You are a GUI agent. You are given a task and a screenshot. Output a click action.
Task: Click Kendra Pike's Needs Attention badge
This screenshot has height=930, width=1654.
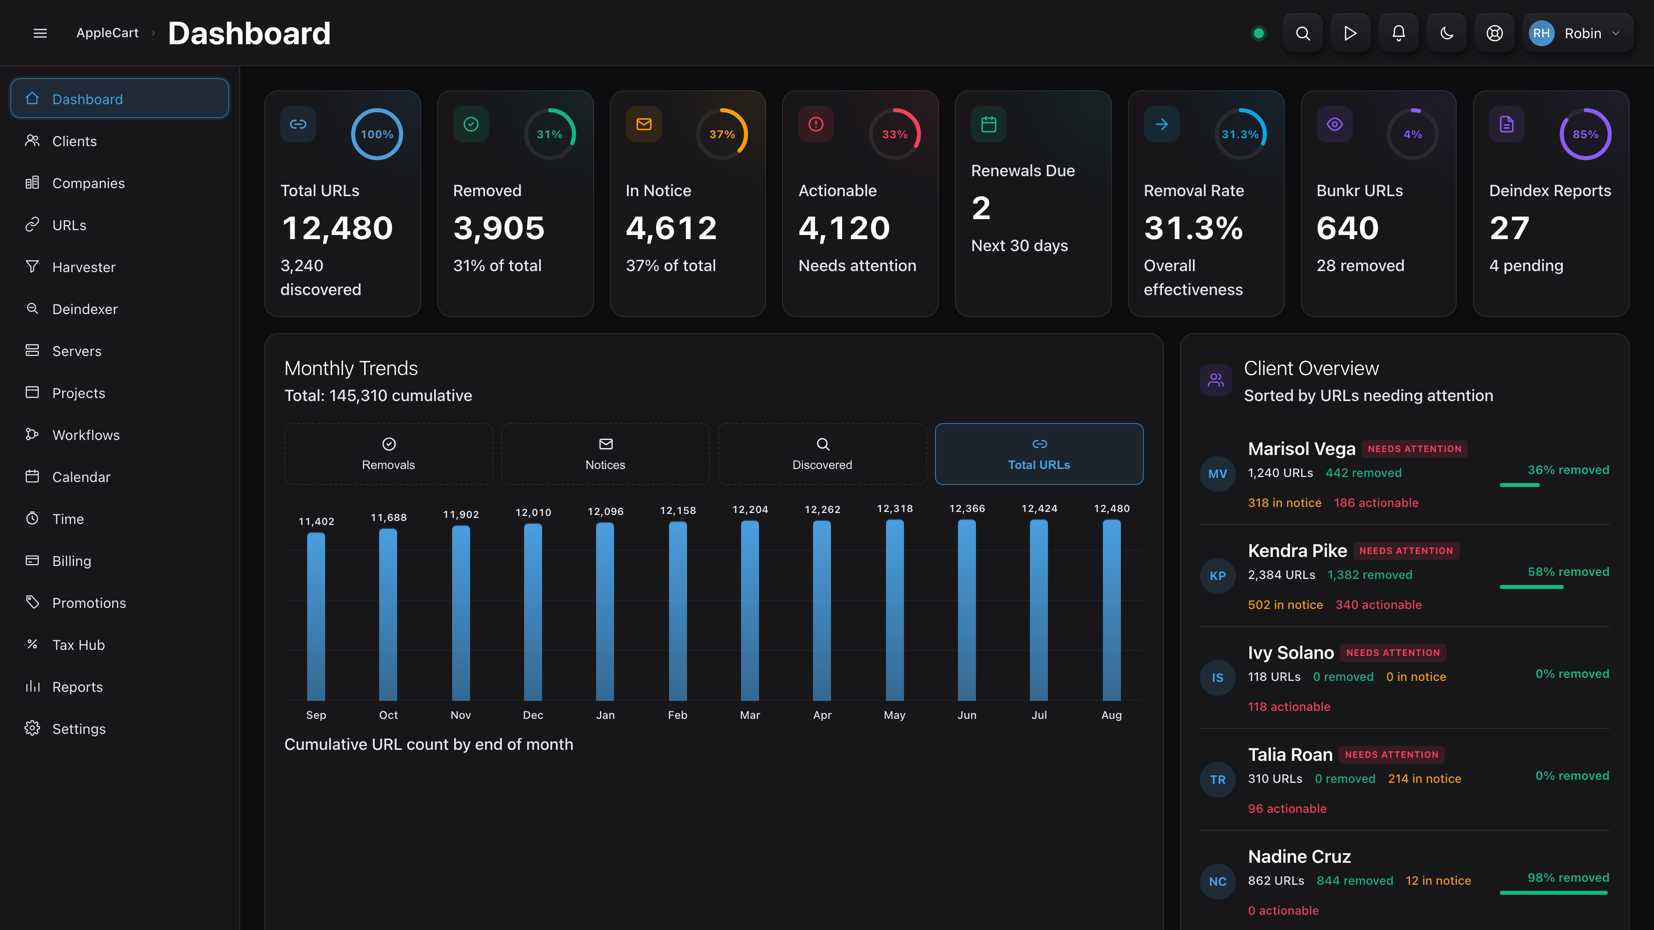1406,551
